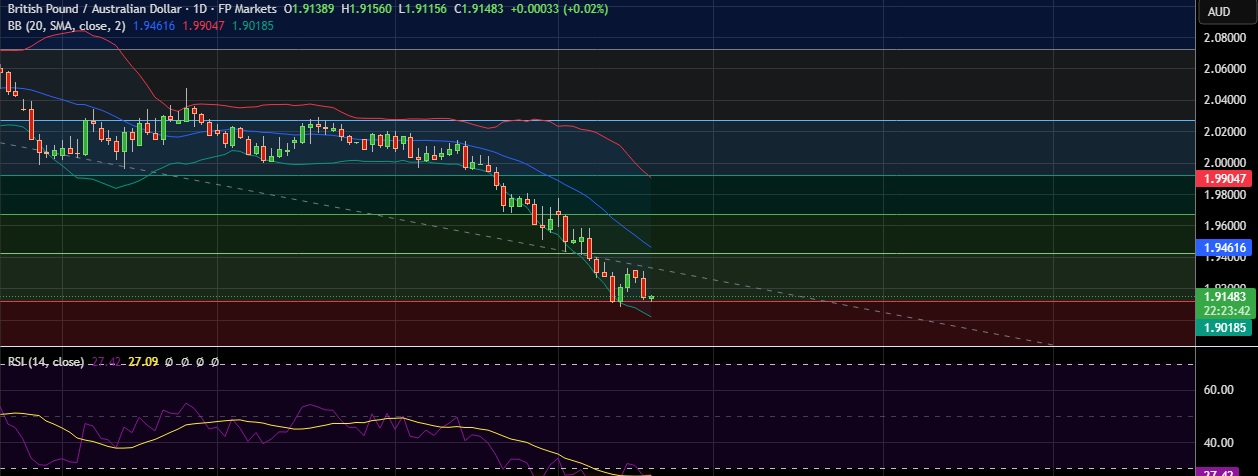Image resolution: width=1258 pixels, height=476 pixels.
Task: Click the close price C1.91483 value
Action: [x=479, y=8]
